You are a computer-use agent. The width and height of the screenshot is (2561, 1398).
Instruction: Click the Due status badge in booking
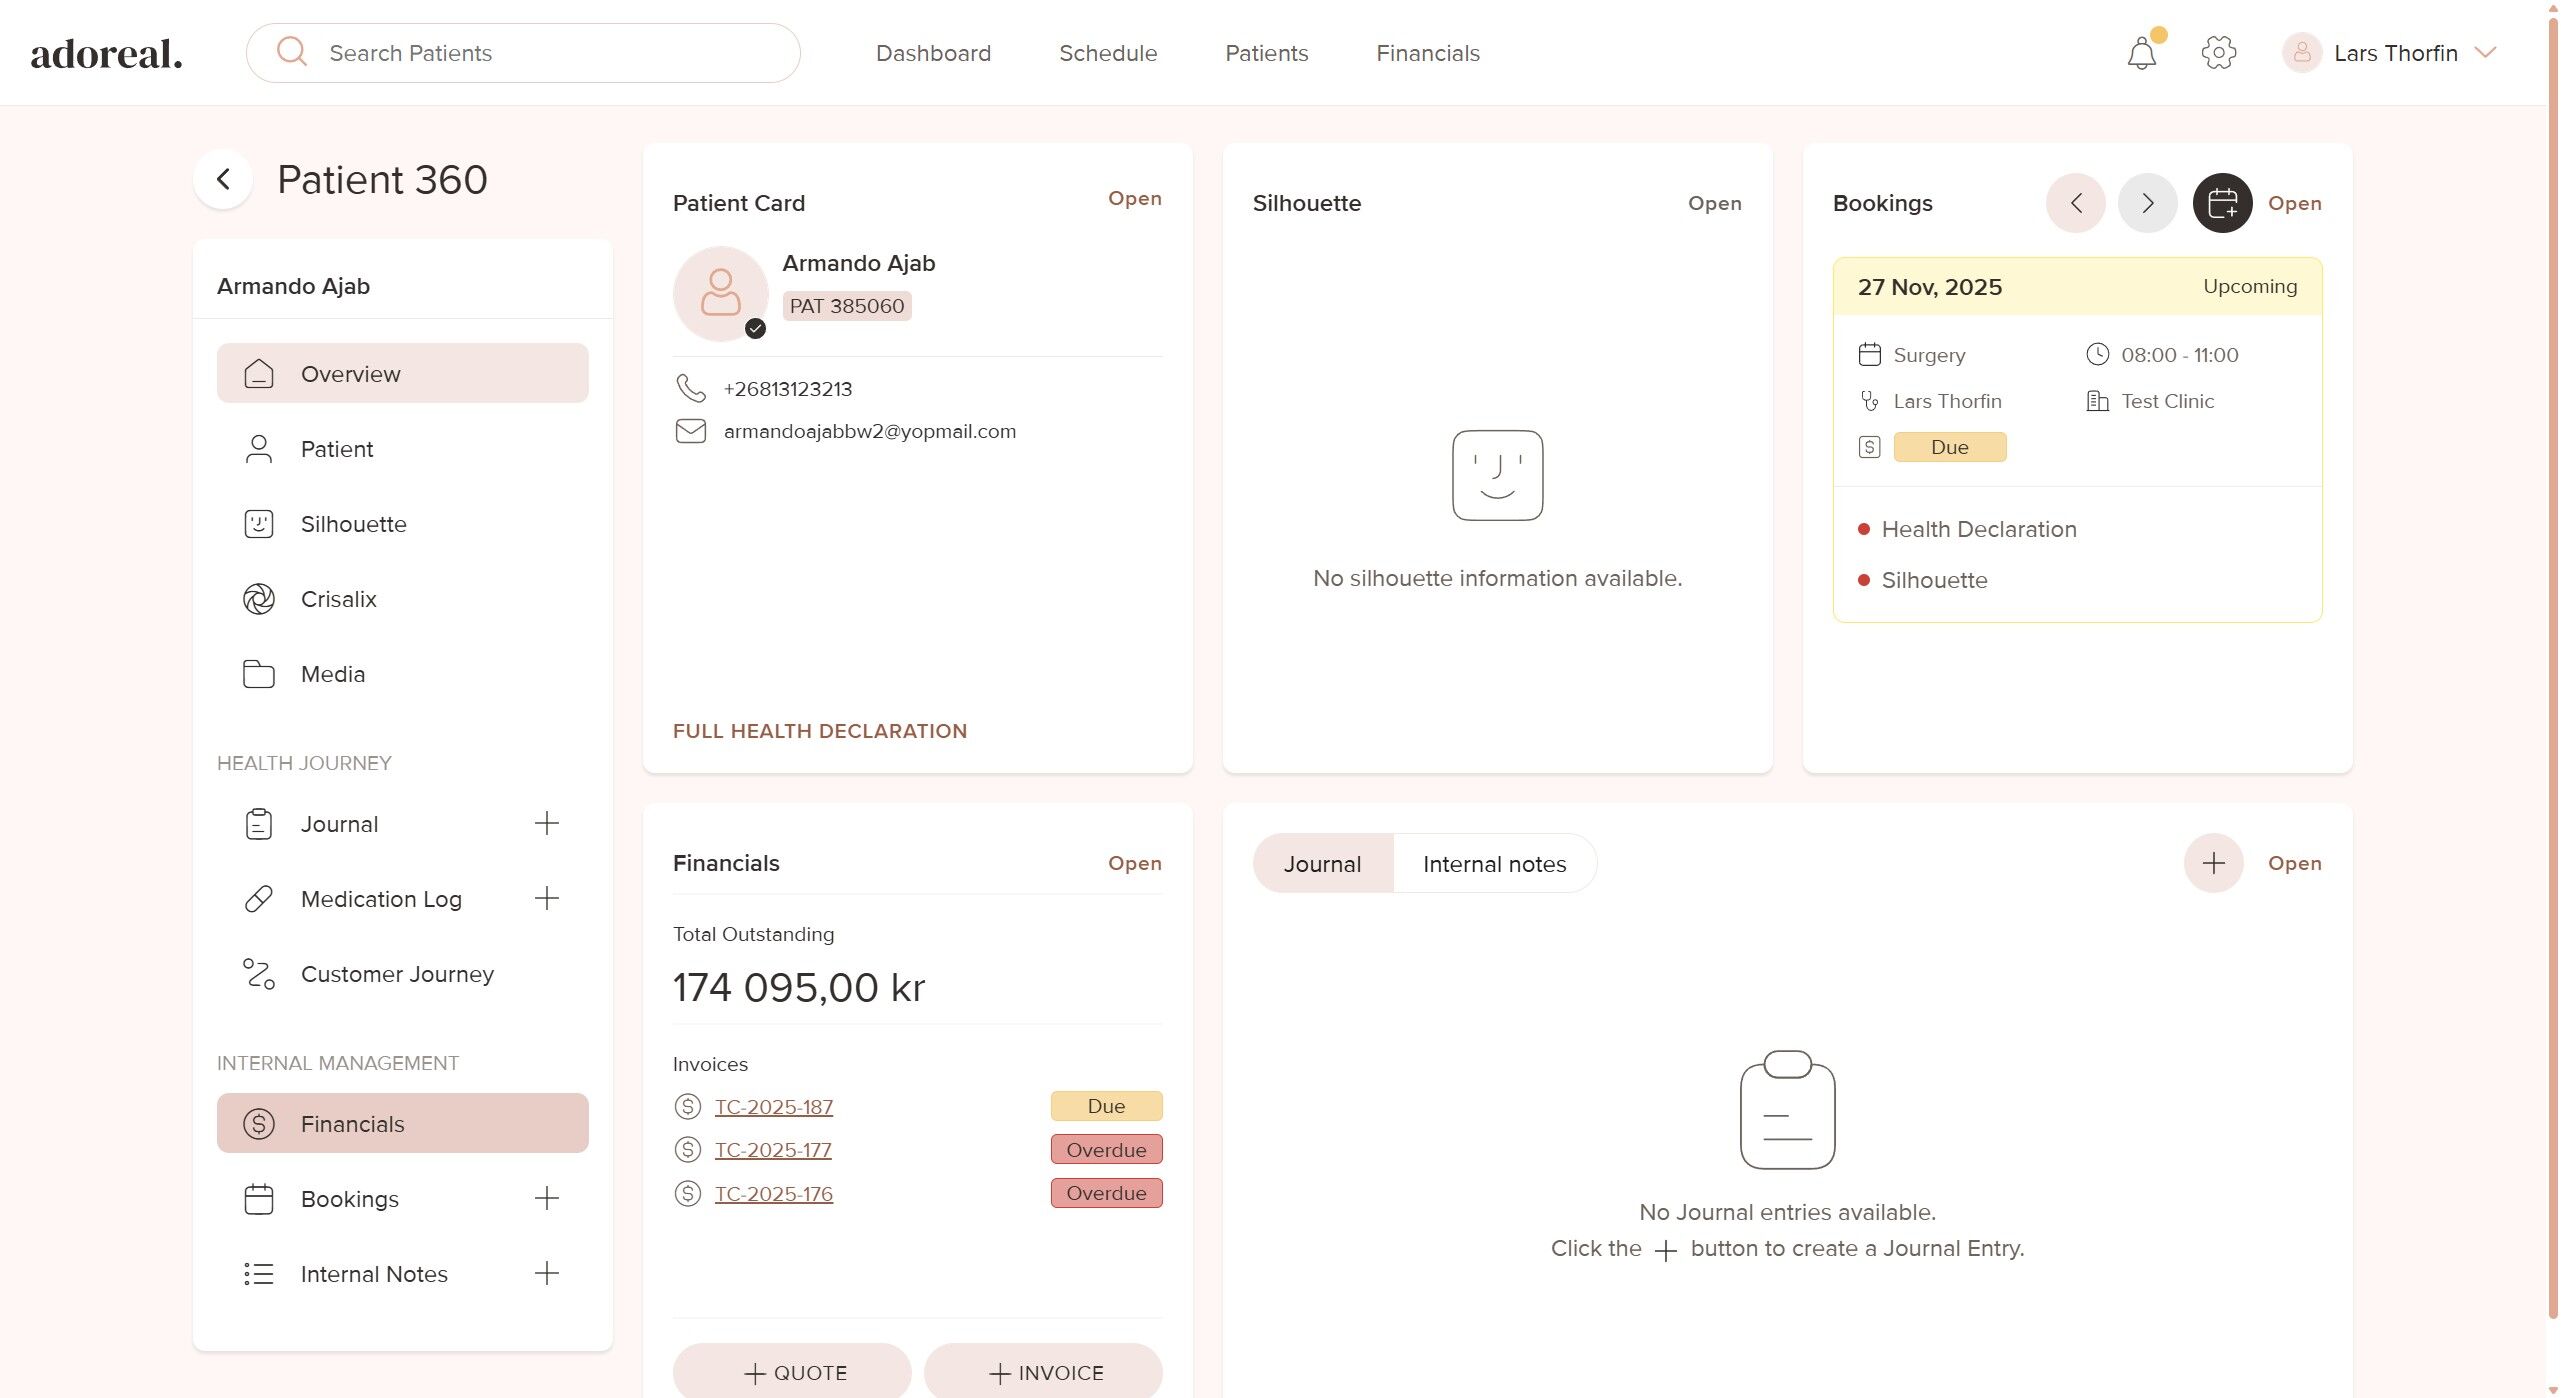[1949, 447]
